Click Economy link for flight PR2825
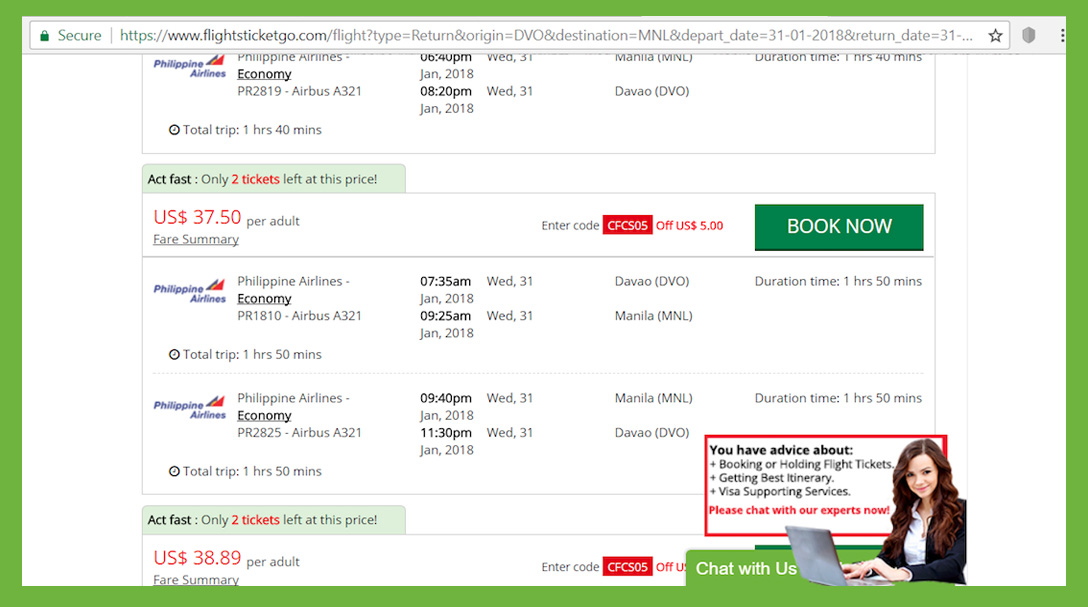 (264, 415)
